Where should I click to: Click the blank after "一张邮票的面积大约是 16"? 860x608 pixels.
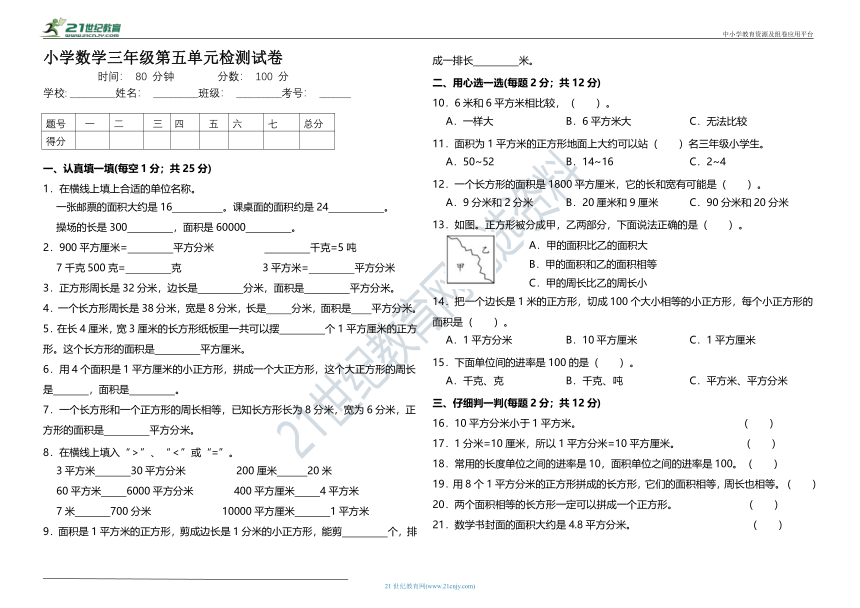197,208
